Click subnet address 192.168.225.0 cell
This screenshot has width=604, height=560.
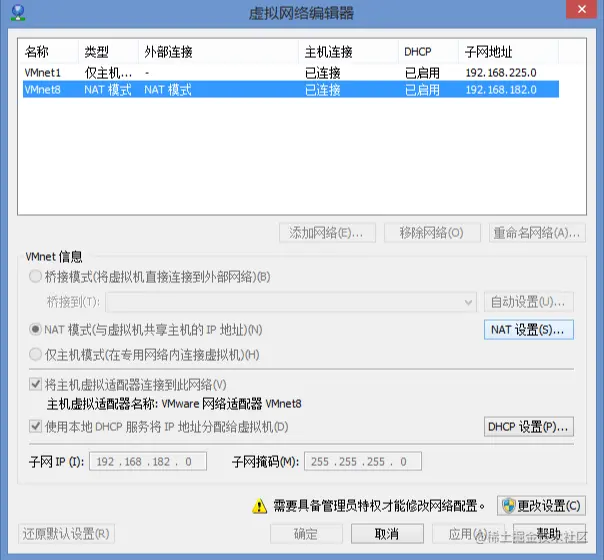coord(501,72)
